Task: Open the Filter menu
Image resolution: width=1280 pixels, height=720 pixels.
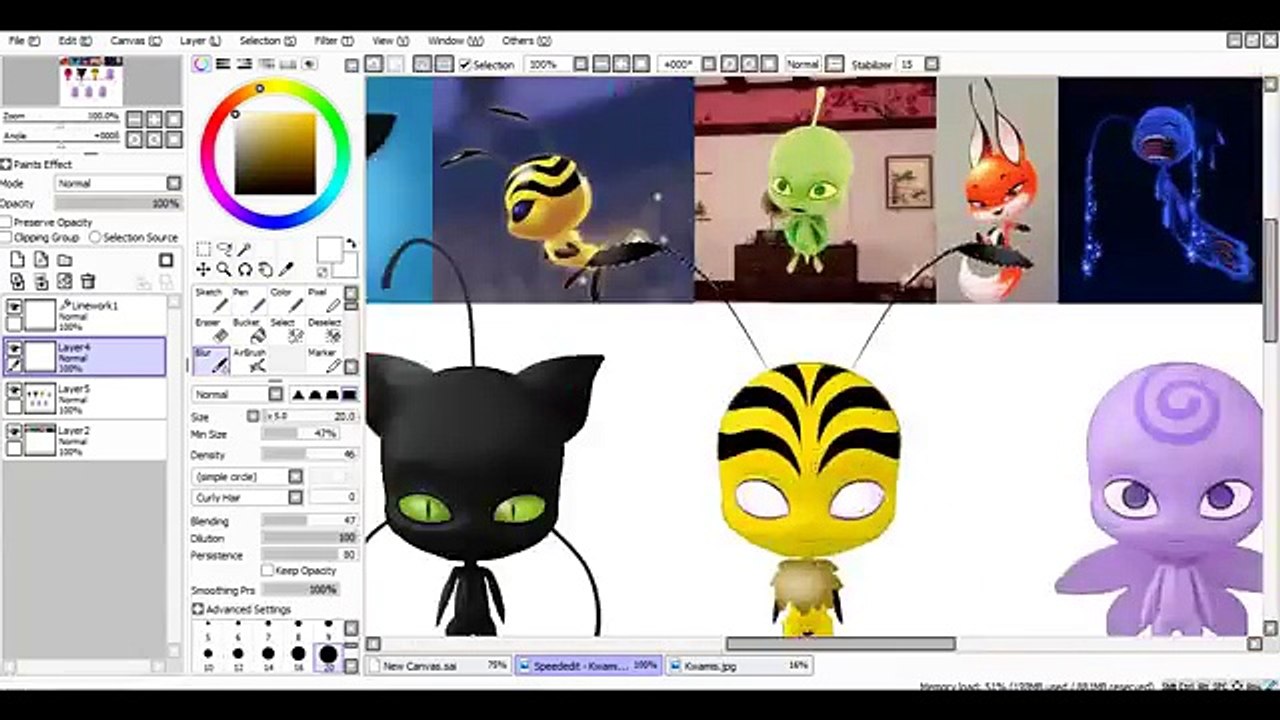Action: 334,41
